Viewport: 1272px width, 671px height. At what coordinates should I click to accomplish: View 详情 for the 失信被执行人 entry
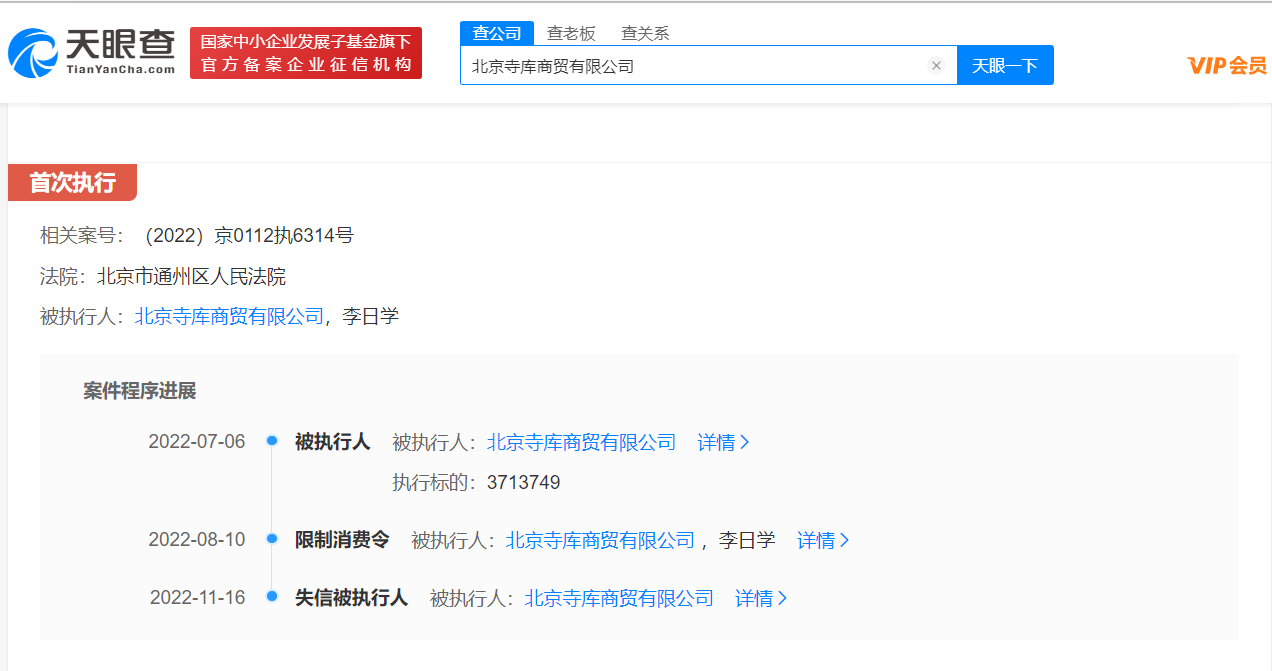tap(761, 598)
